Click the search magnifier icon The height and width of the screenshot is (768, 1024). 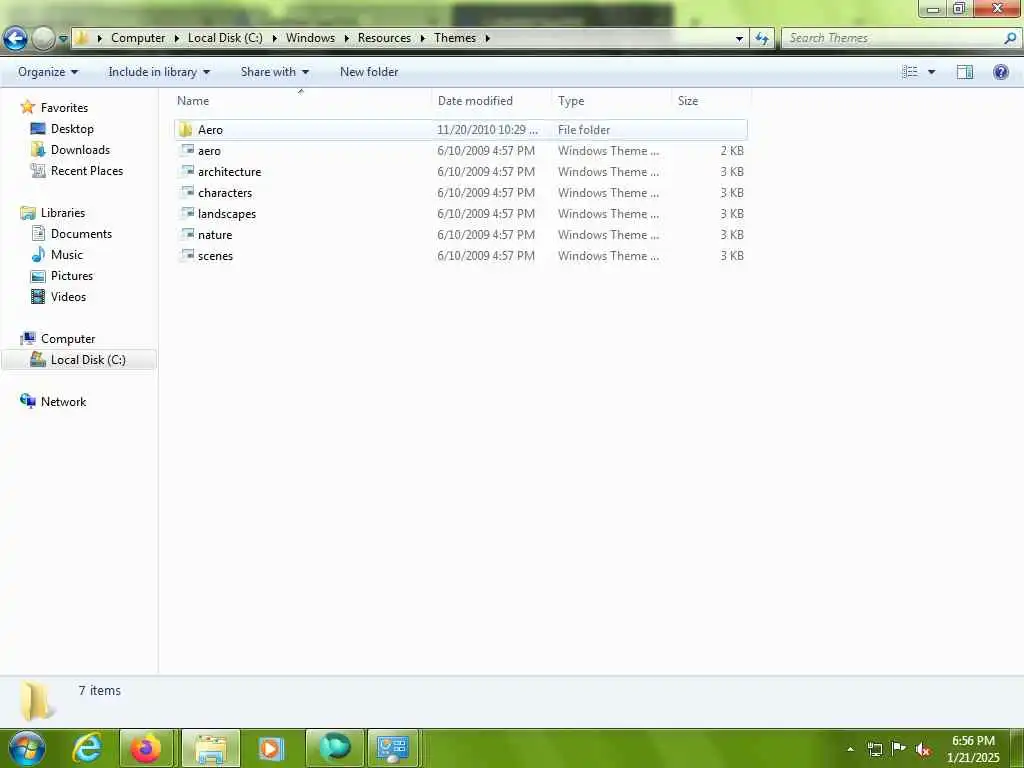click(x=1010, y=39)
